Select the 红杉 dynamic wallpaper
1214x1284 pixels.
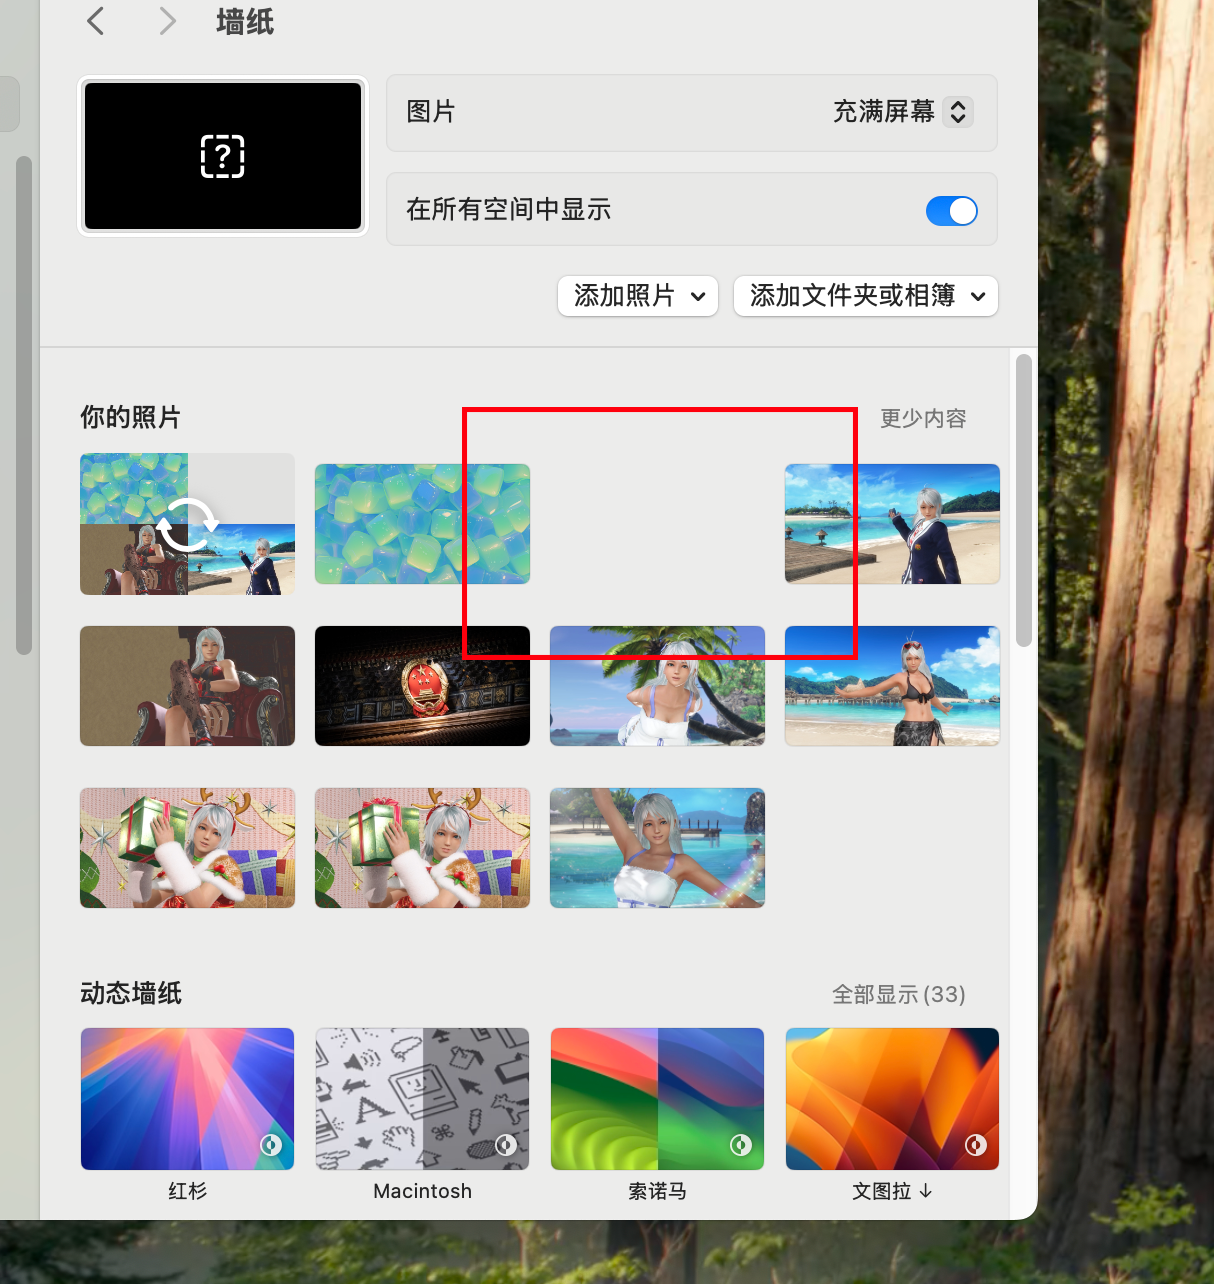pos(187,1099)
